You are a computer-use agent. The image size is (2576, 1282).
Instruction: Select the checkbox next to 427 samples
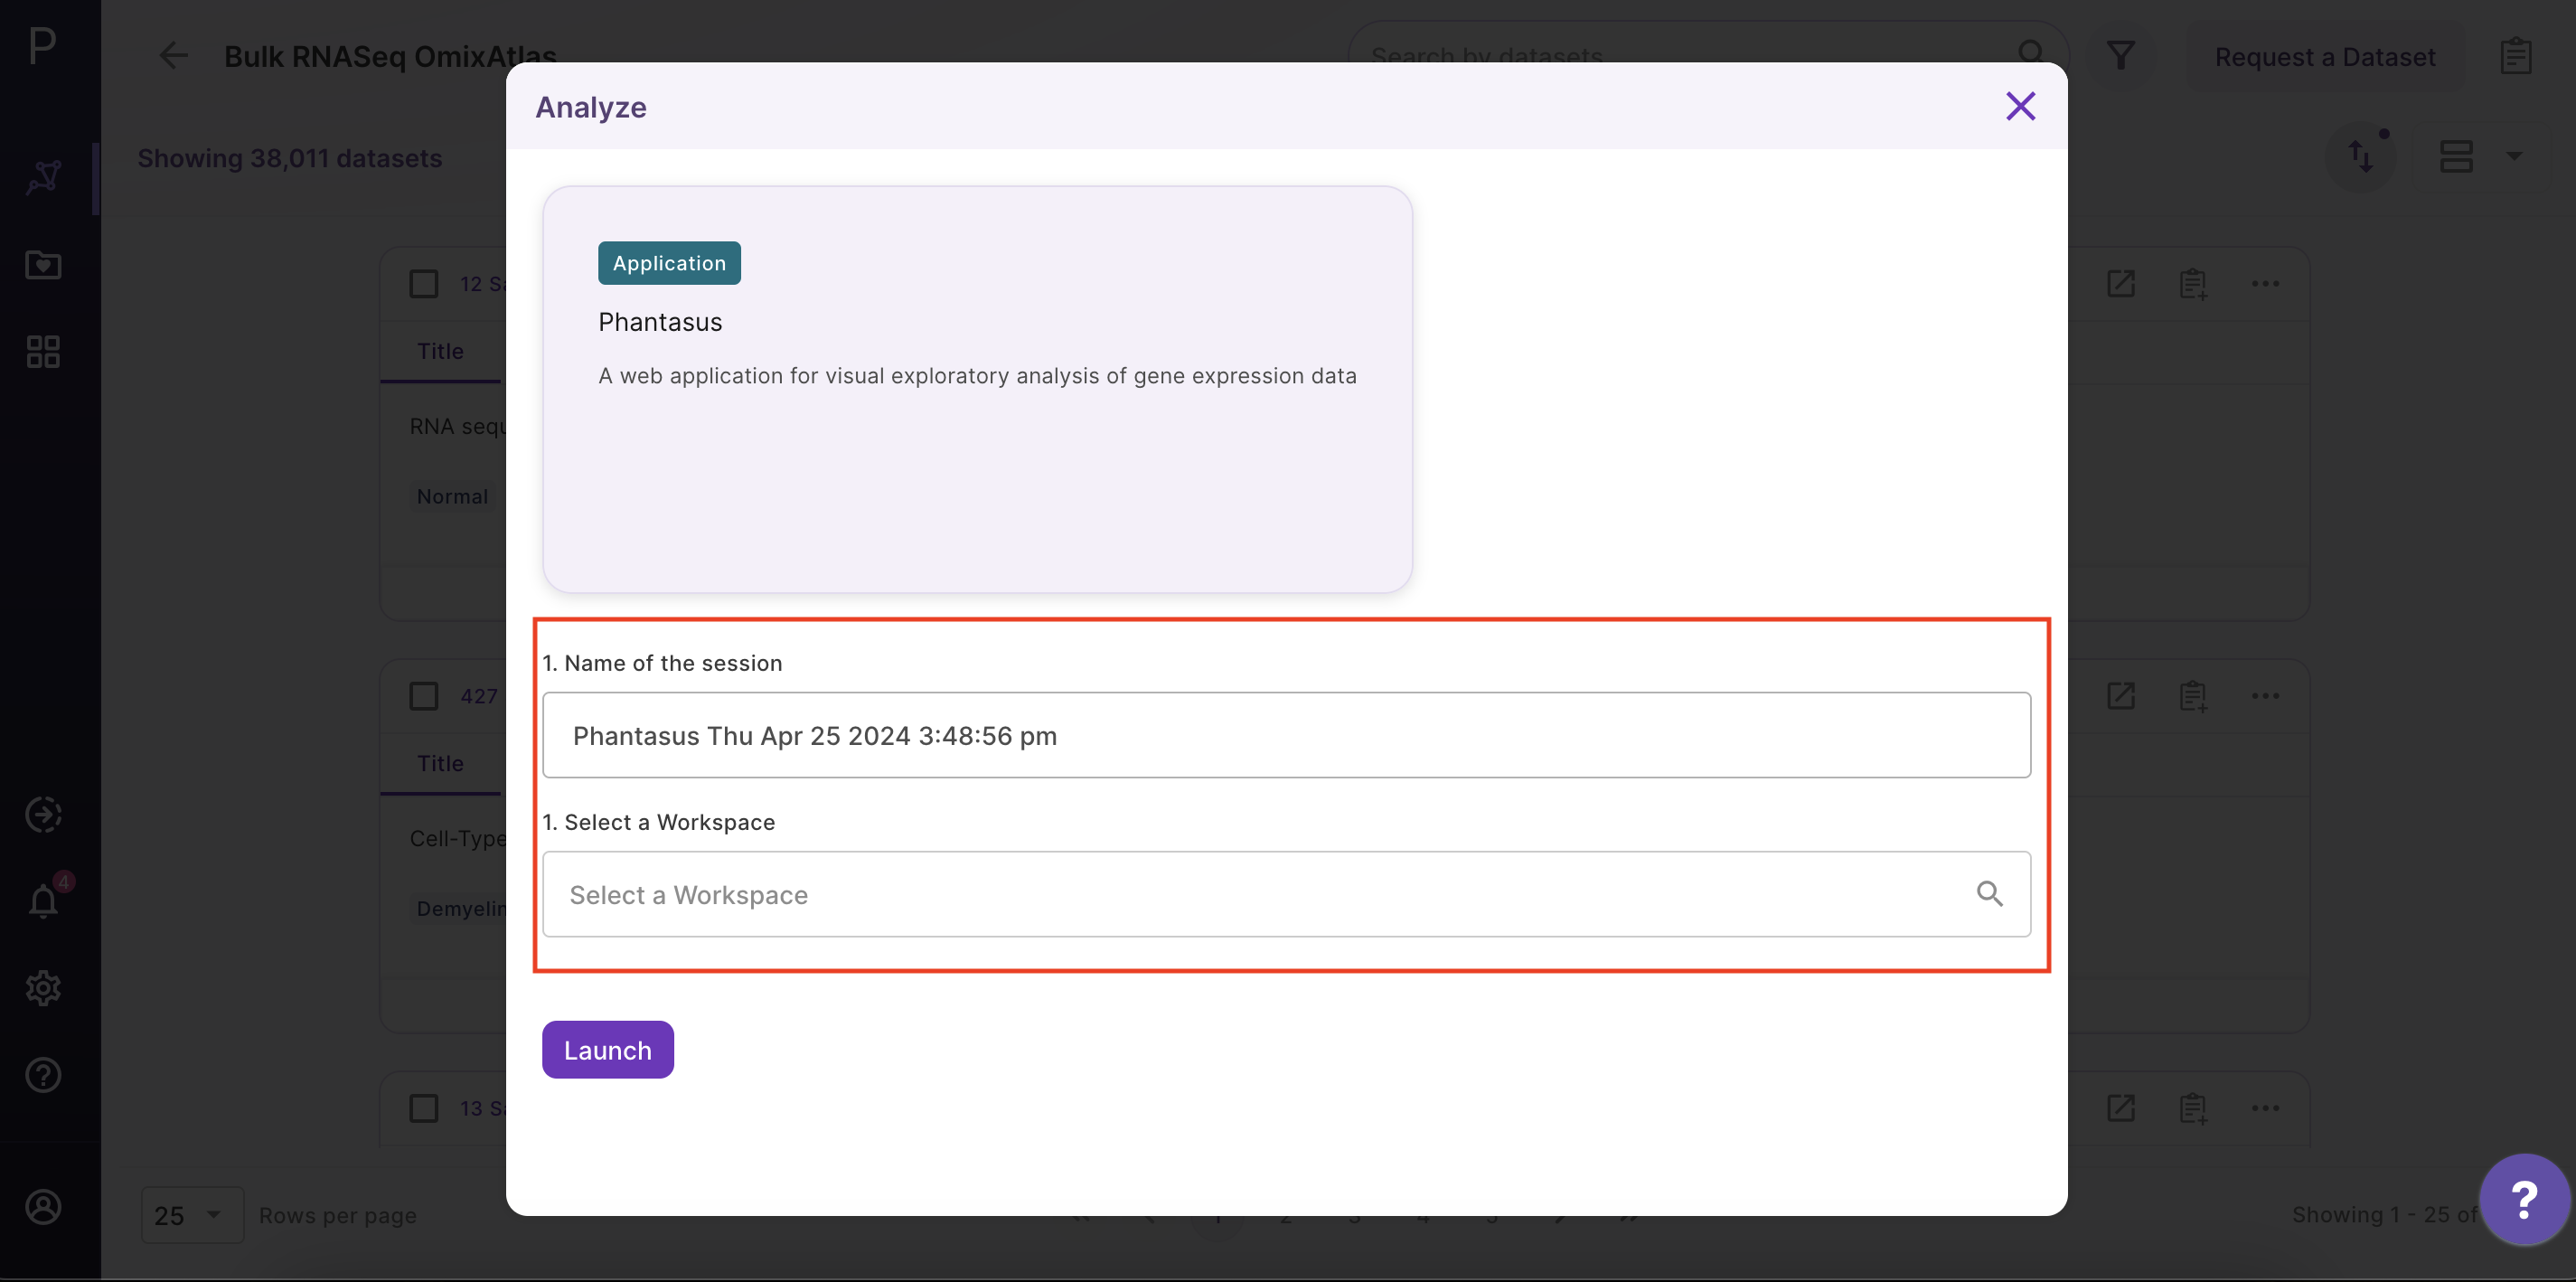click(423, 696)
